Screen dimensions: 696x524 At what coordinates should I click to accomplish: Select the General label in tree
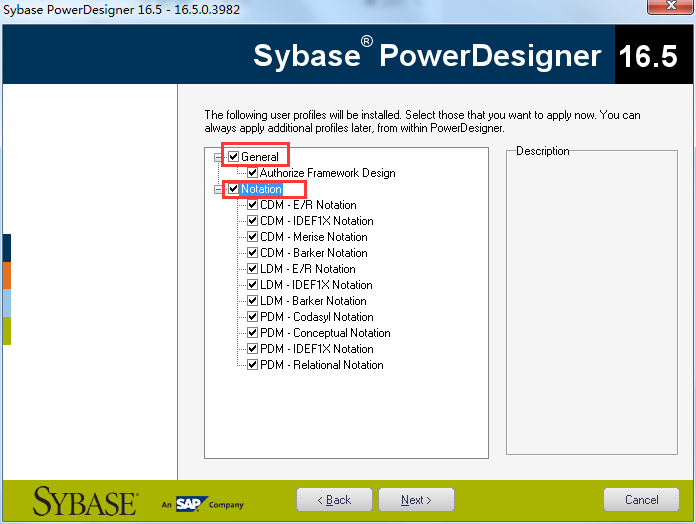[260, 157]
